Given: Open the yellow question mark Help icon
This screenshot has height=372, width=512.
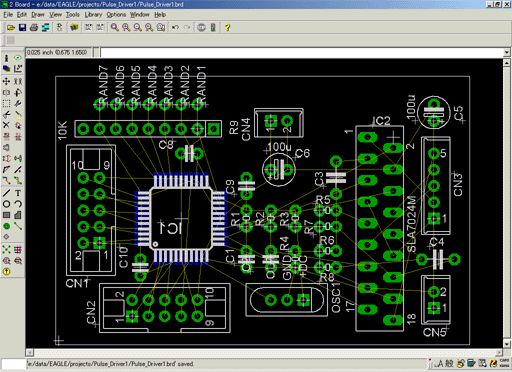Looking at the screenshot, I should pos(227,28).
